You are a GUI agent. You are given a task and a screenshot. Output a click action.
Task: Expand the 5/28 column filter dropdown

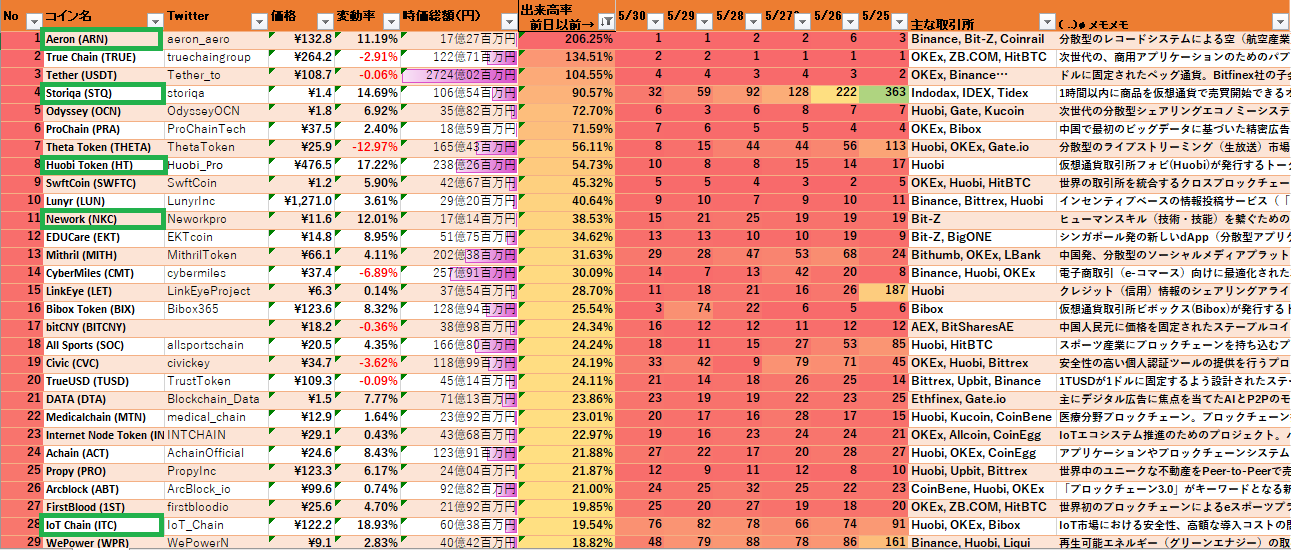pyautogui.click(x=752, y=20)
